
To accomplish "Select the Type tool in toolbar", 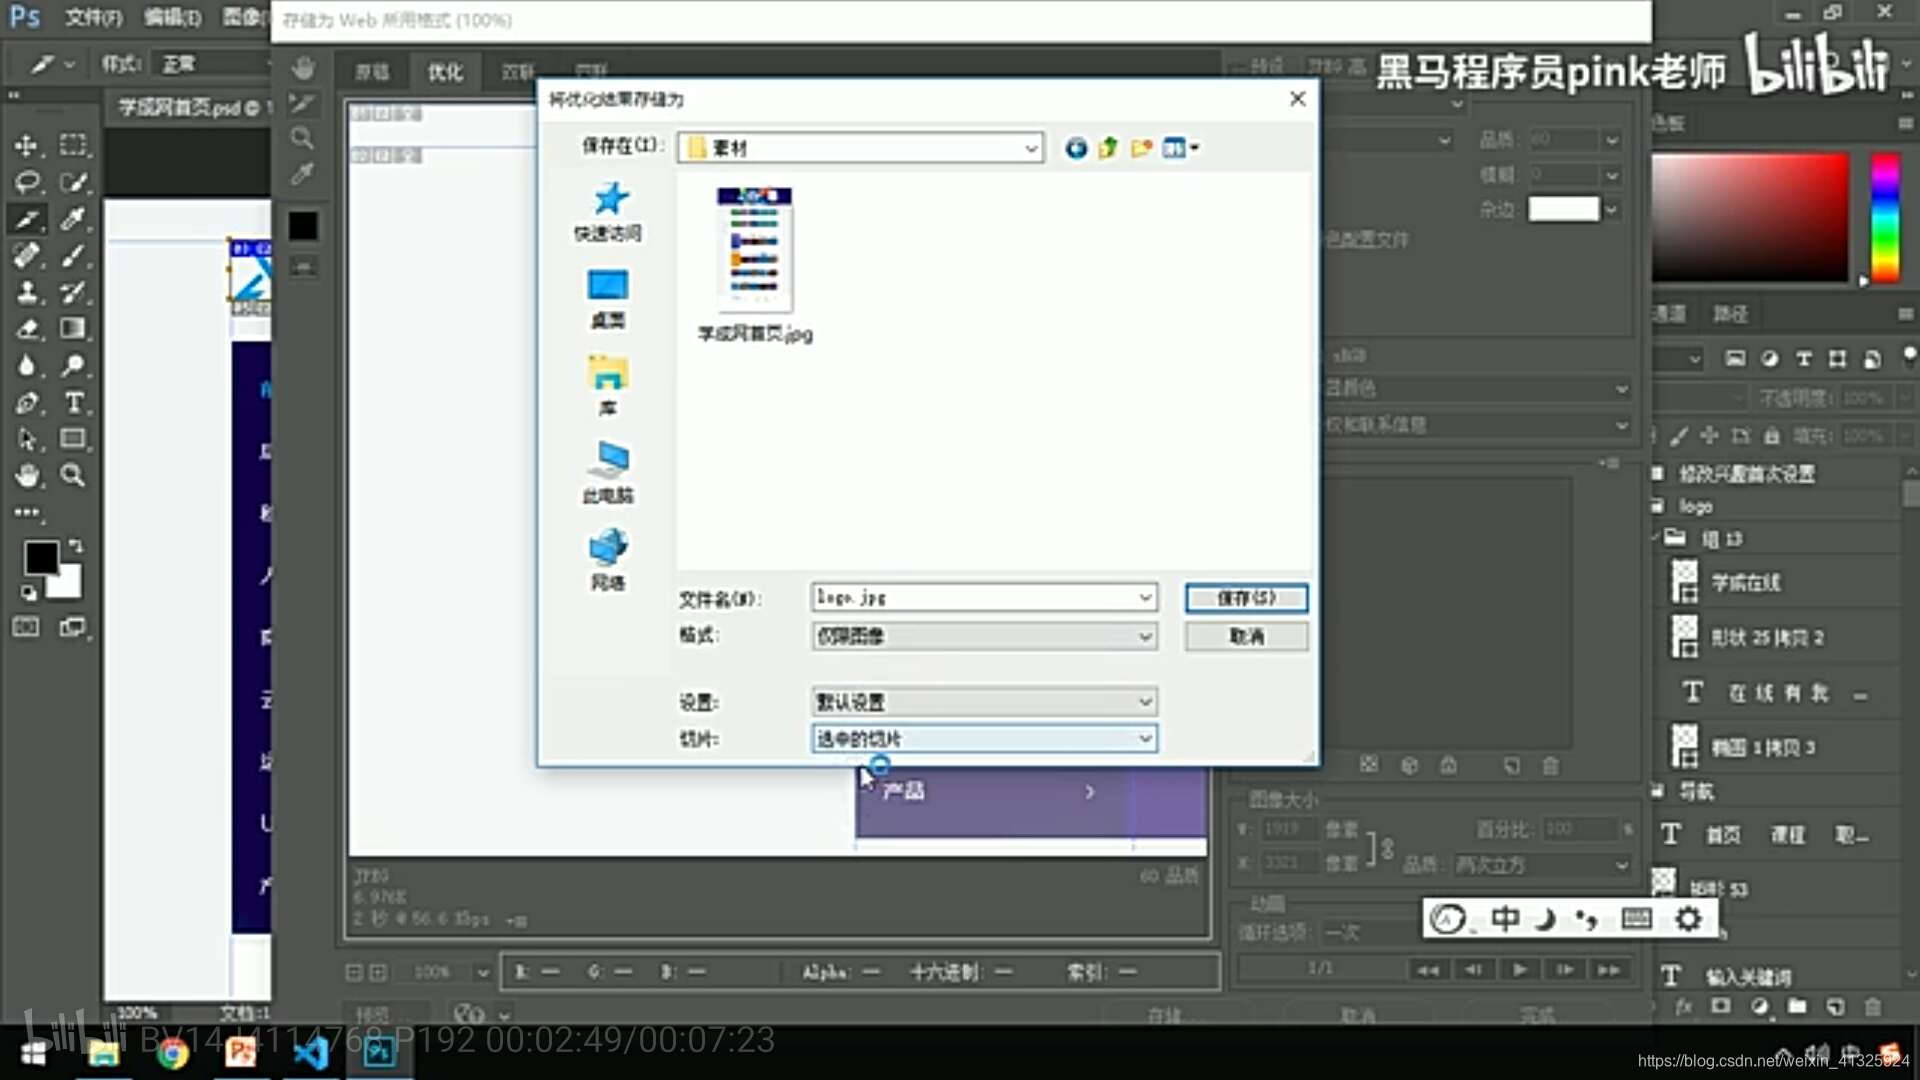I will [74, 403].
